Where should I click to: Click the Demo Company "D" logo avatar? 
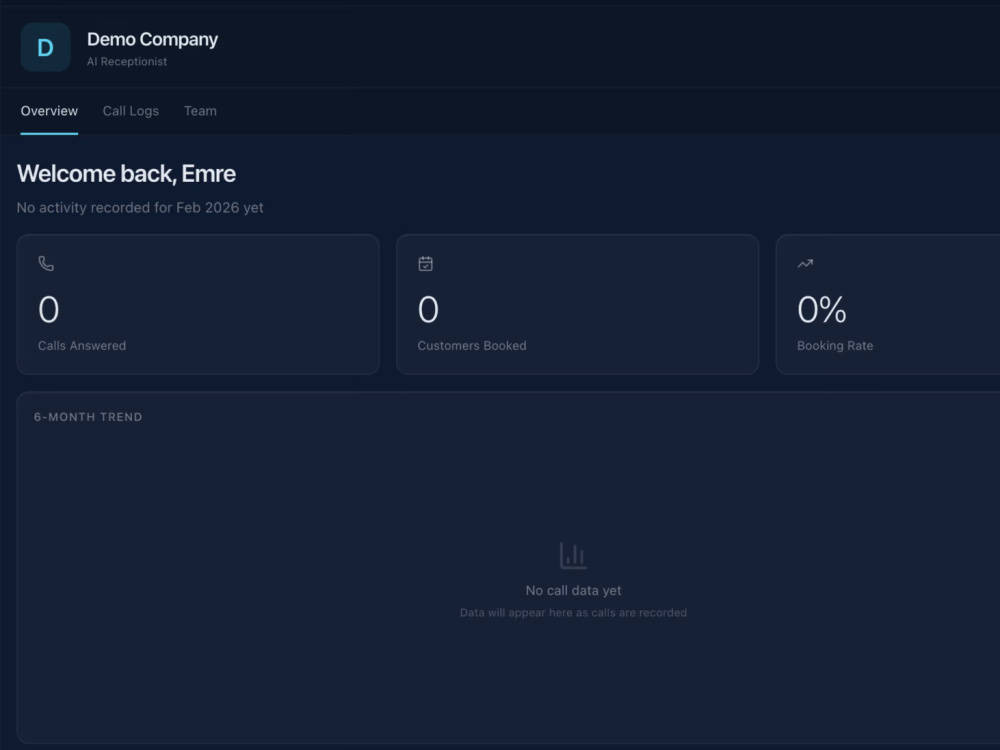coord(45,47)
